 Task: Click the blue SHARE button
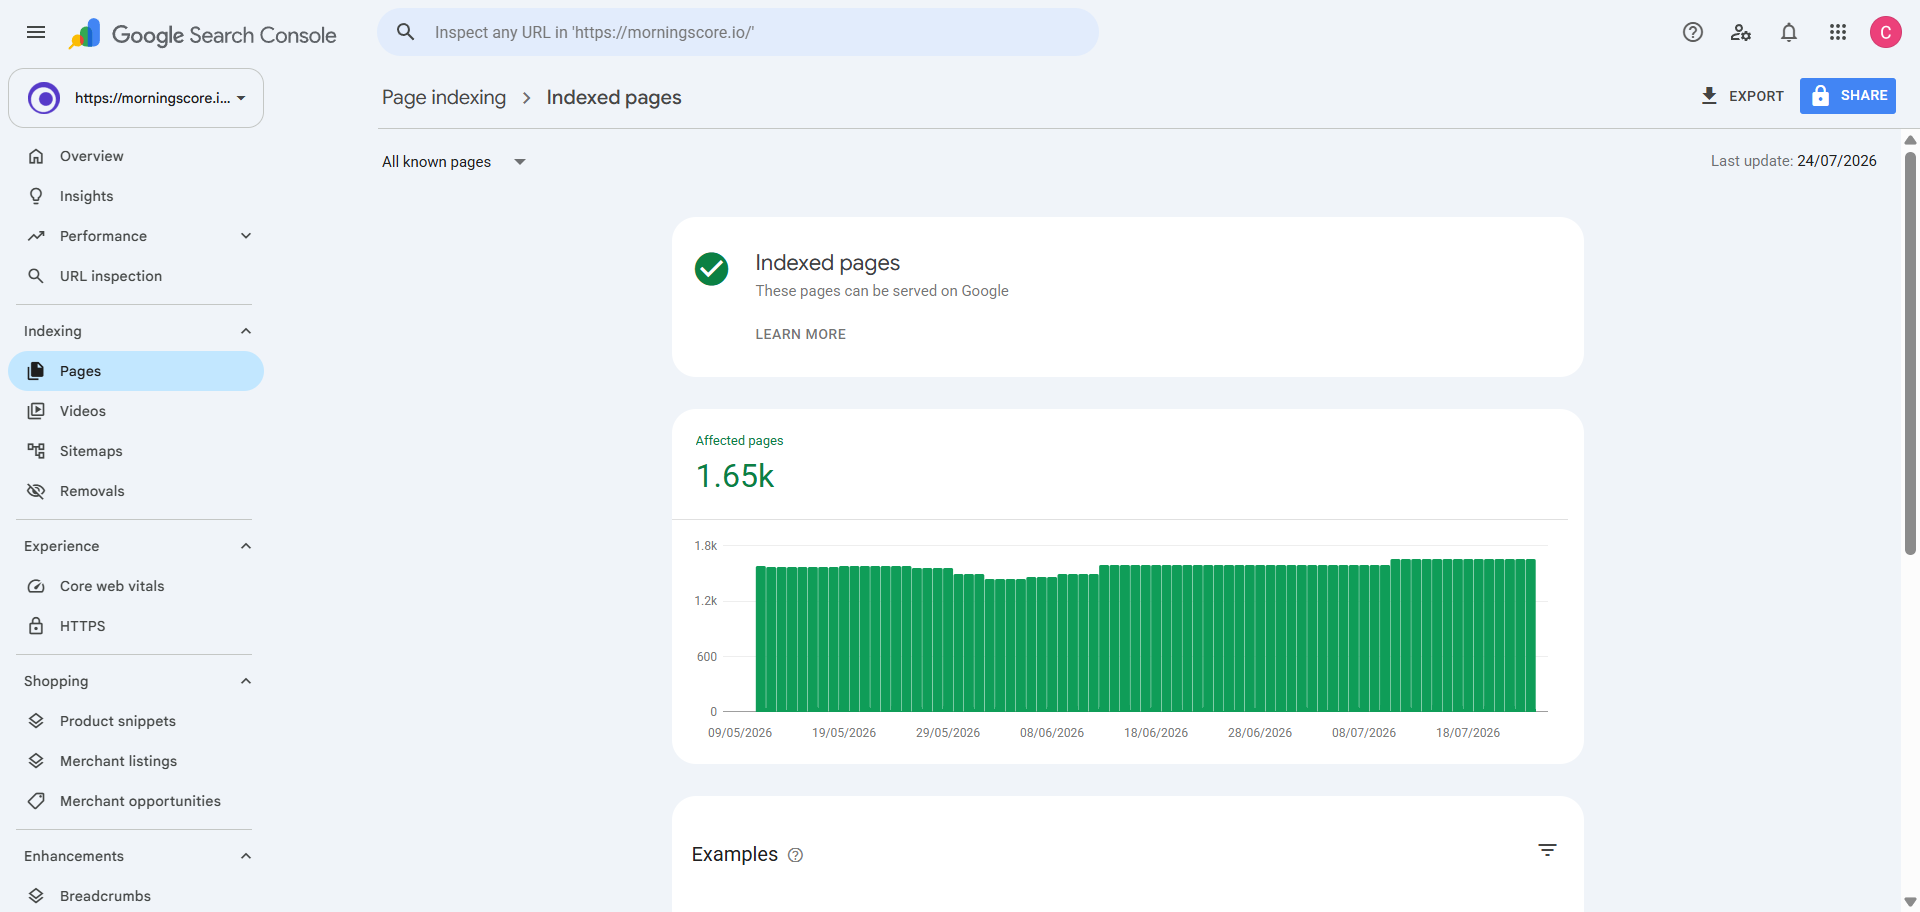[1848, 96]
